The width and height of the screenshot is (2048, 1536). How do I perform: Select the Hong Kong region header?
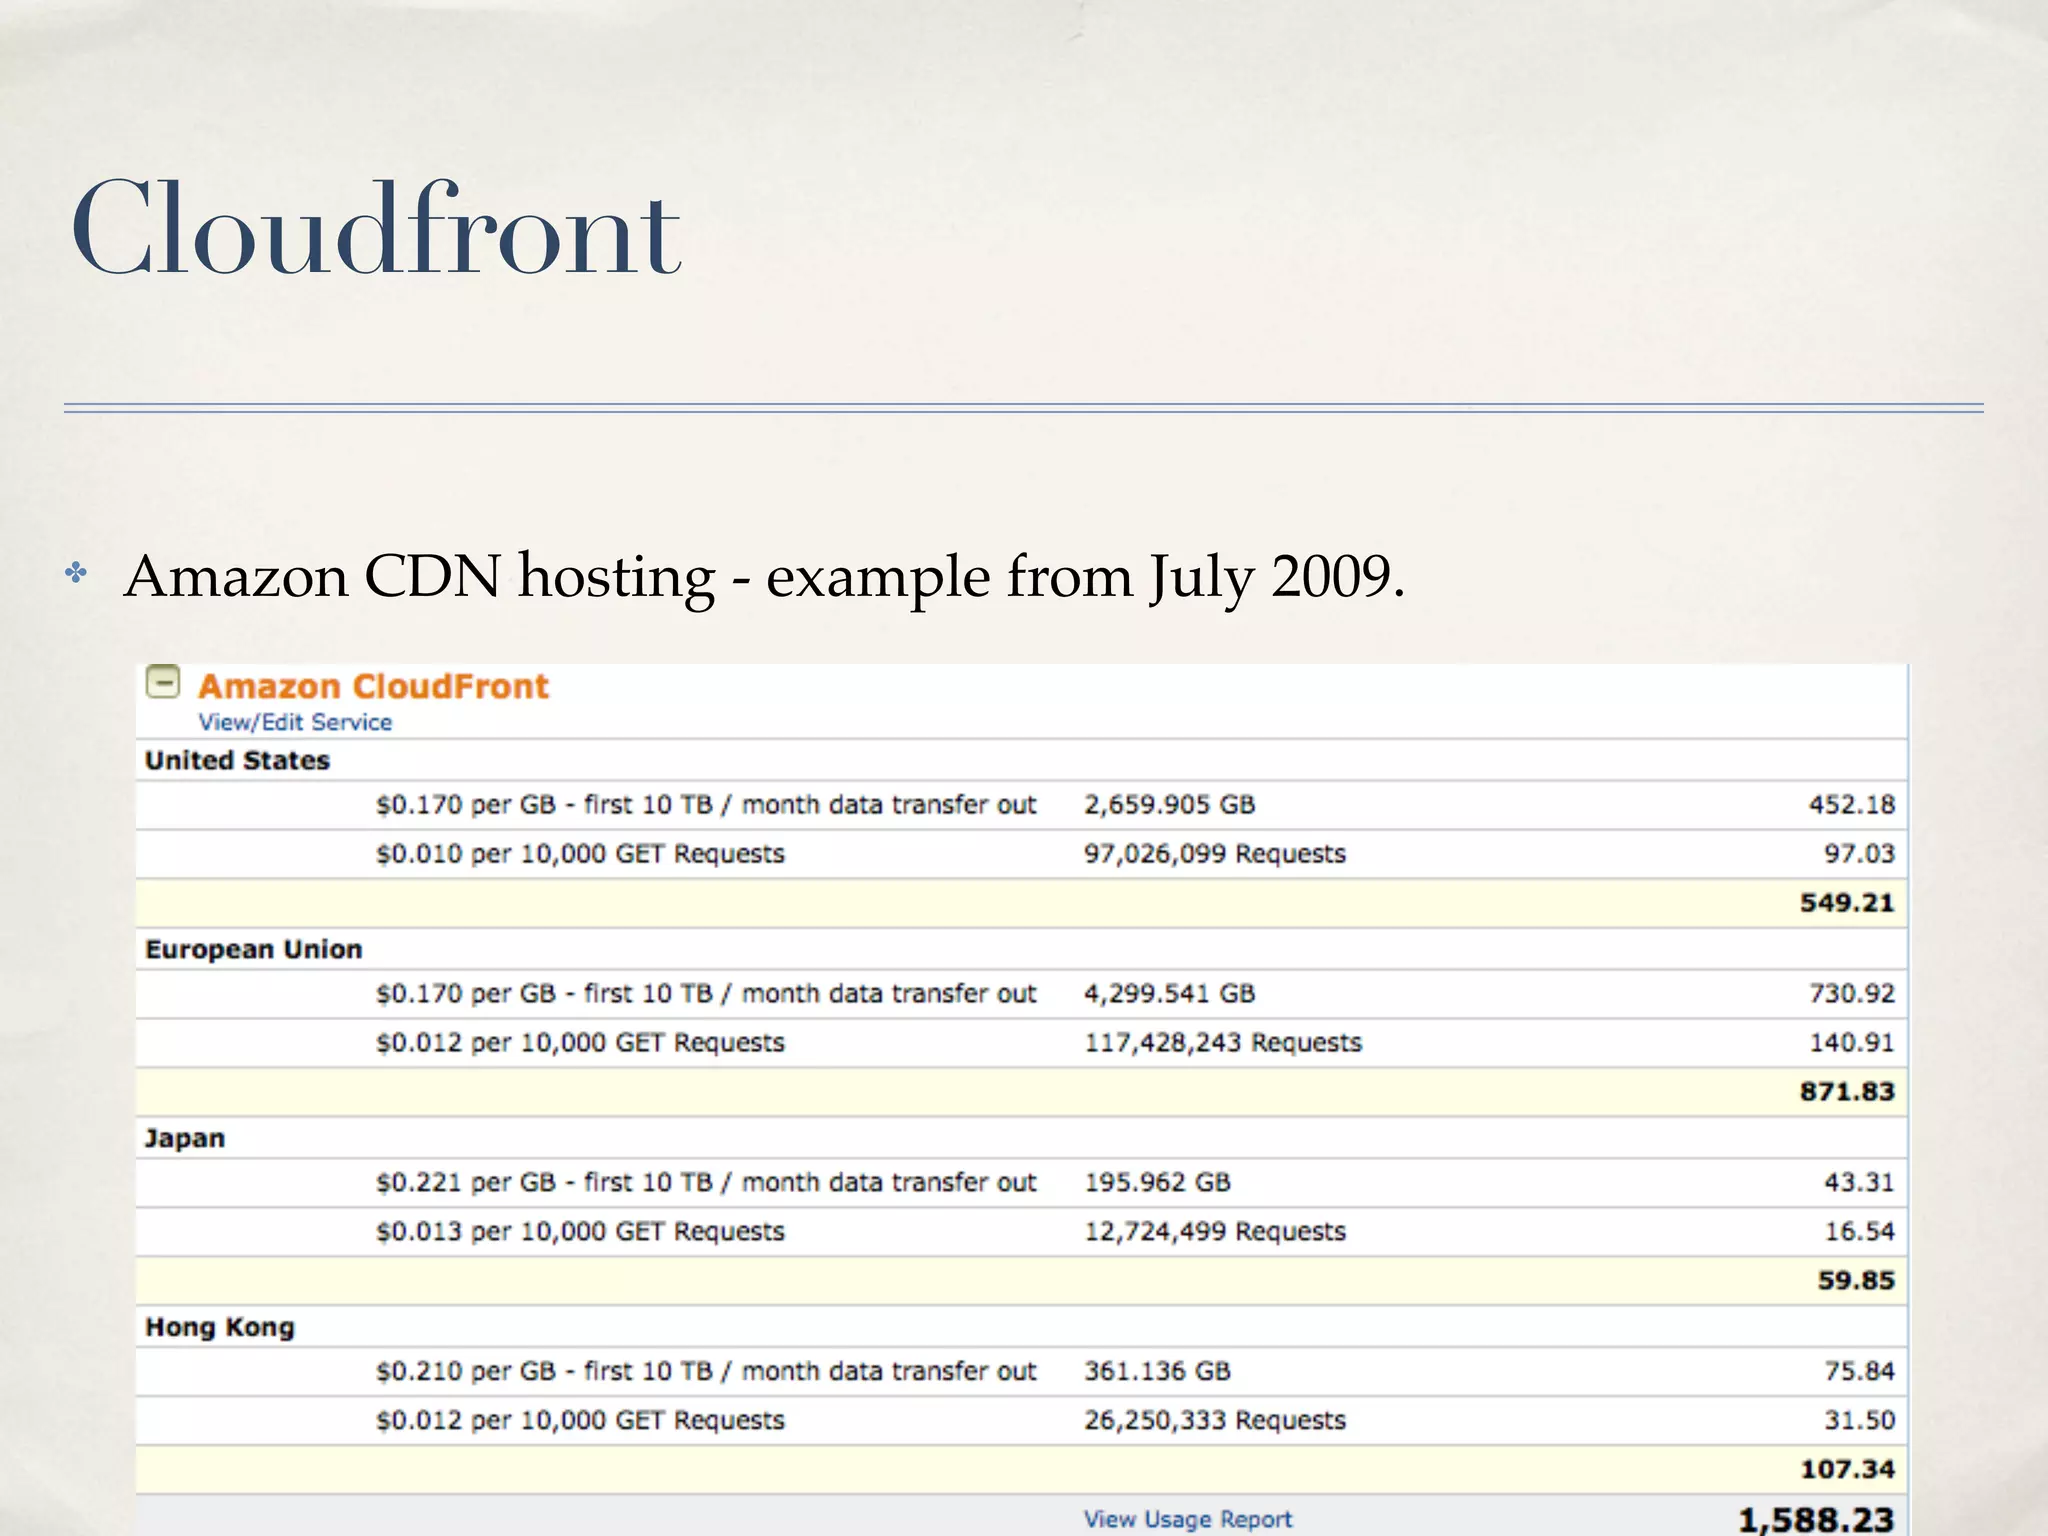click(220, 1328)
